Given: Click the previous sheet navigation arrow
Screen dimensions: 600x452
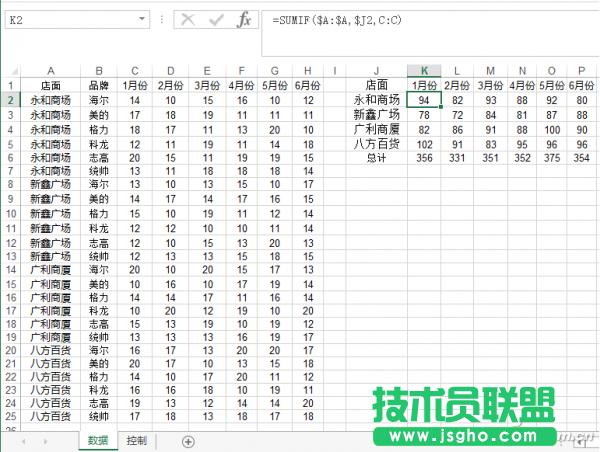Looking at the screenshot, I should point(20,441).
